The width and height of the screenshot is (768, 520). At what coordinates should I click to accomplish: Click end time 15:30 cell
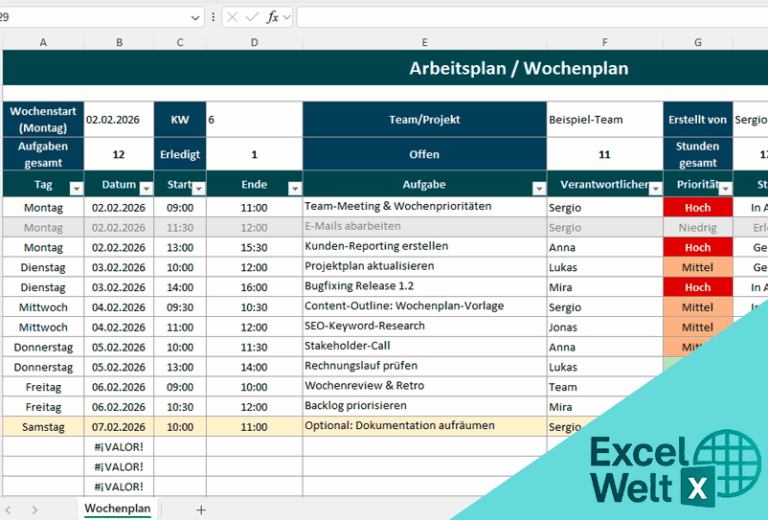pos(254,247)
